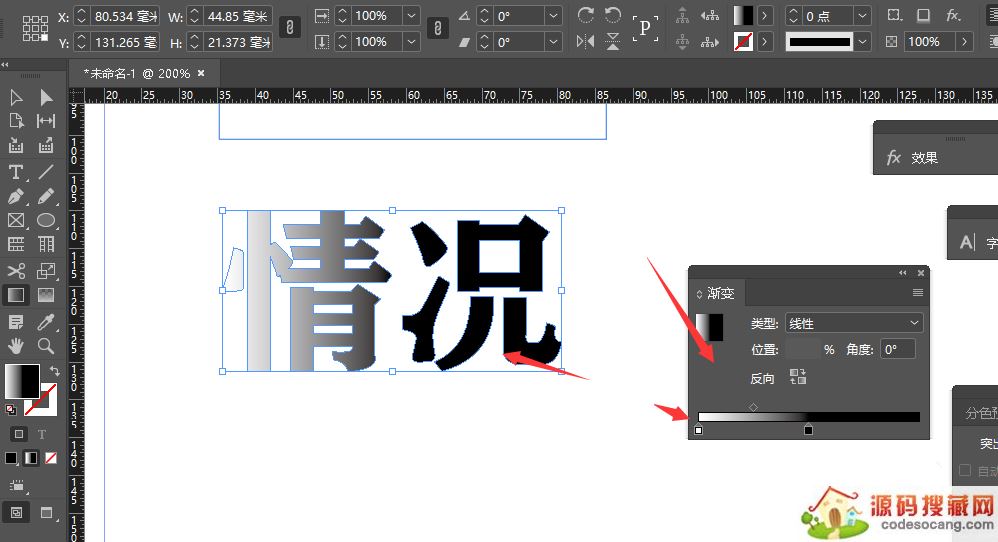The image size is (998, 542).
Task: Open the gradient type dropdown showing 线性
Action: pos(854,323)
